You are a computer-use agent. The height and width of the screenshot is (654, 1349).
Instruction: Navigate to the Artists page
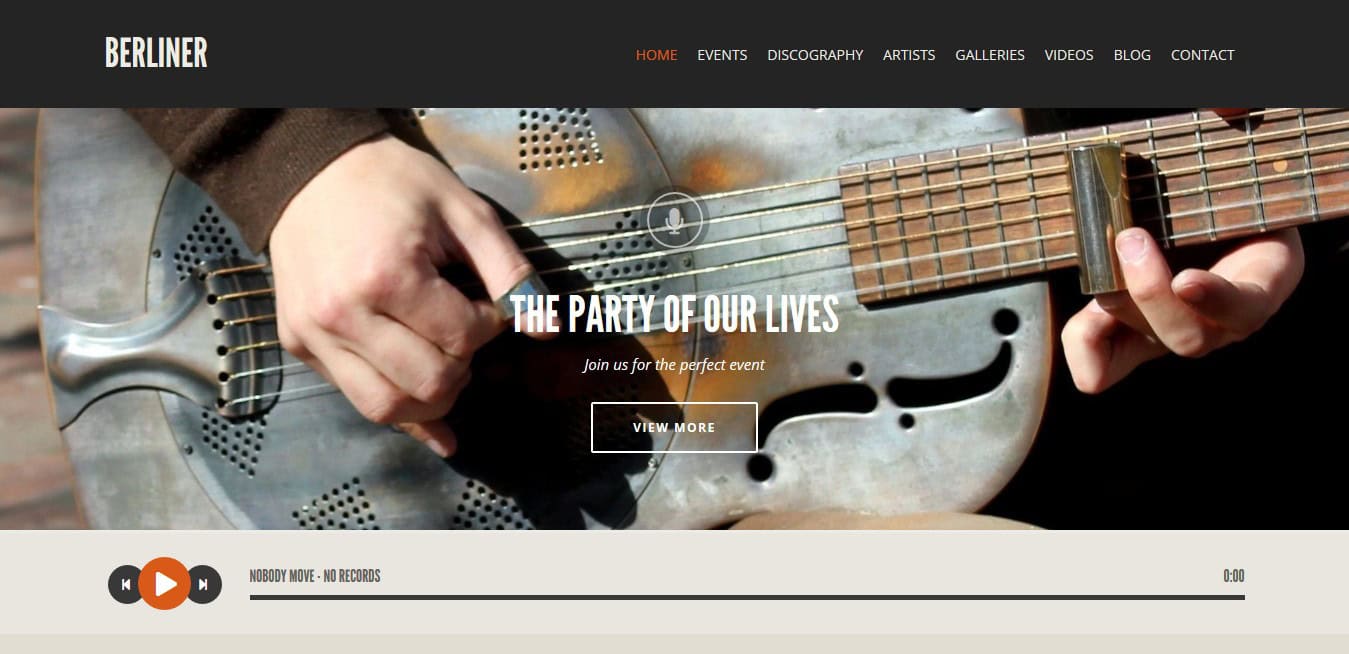pos(909,55)
